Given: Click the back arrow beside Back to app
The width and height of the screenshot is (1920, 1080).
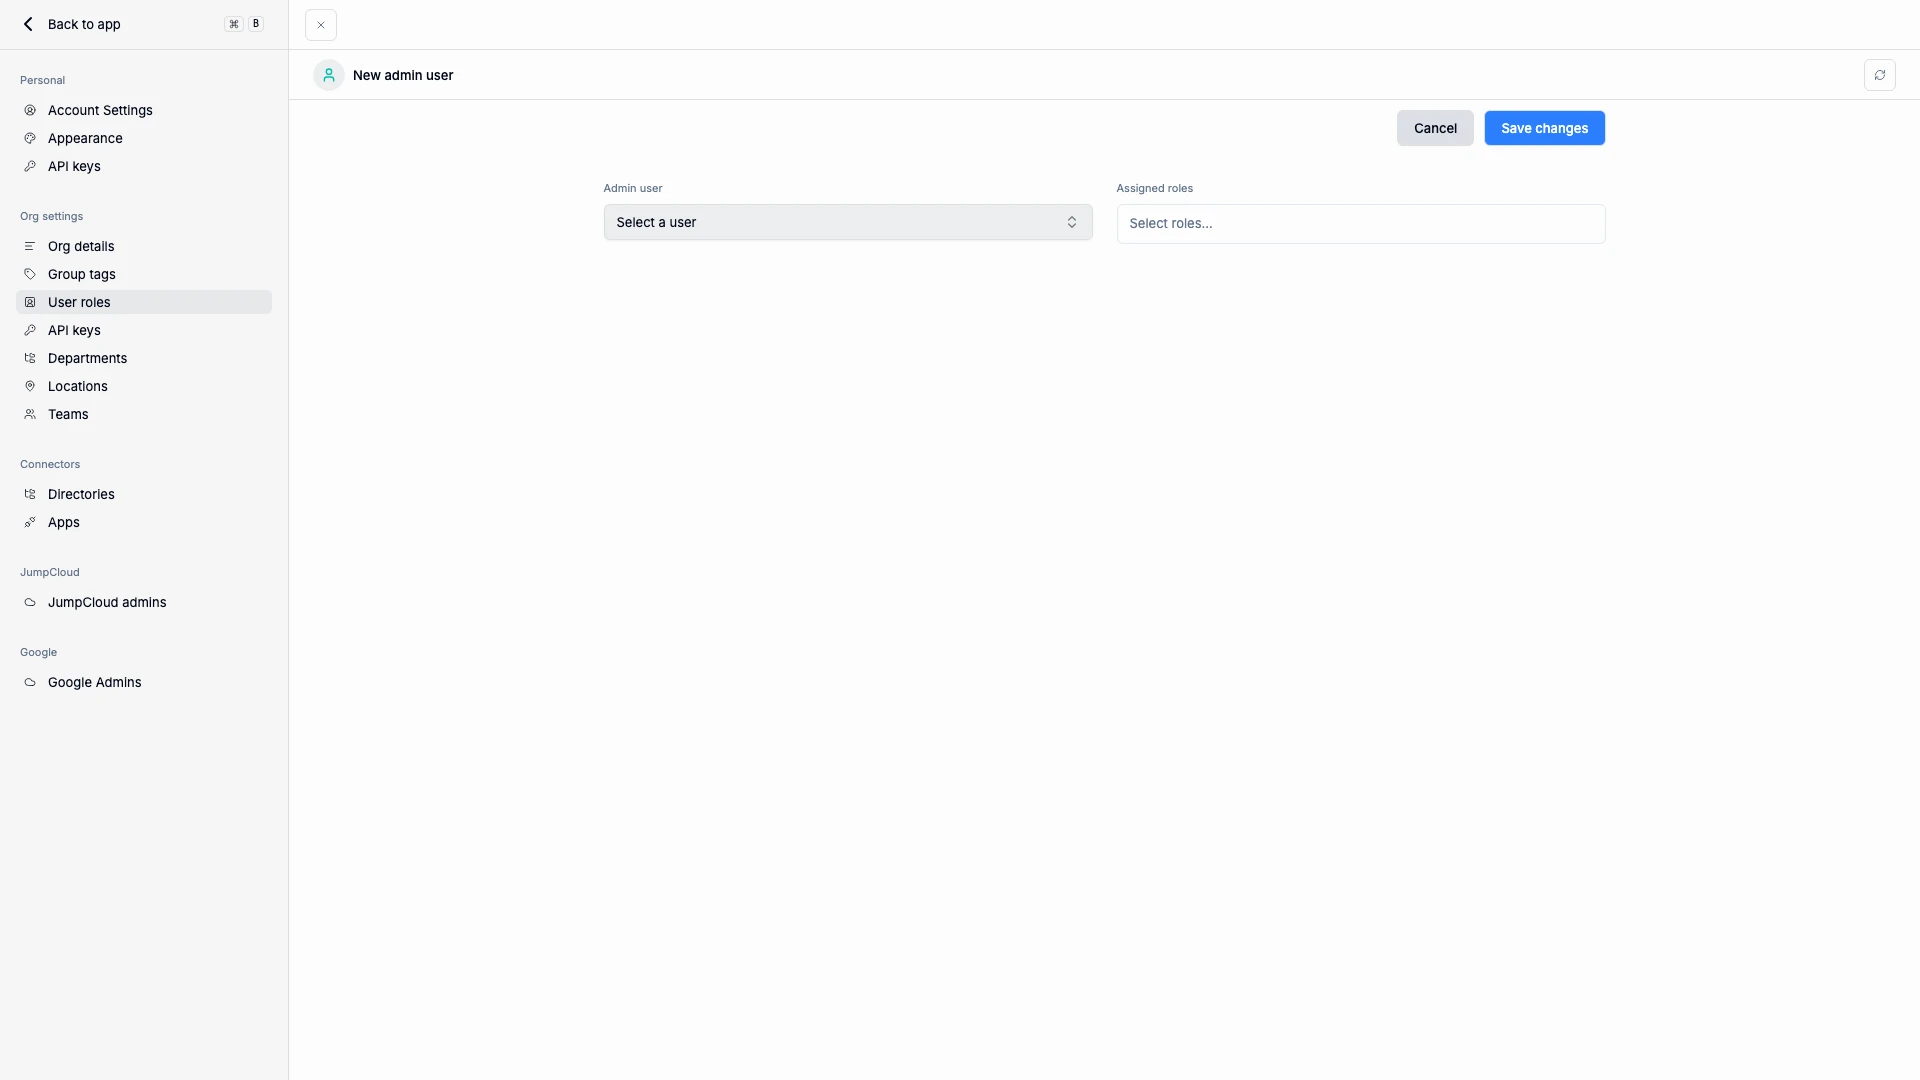Looking at the screenshot, I should (x=28, y=24).
